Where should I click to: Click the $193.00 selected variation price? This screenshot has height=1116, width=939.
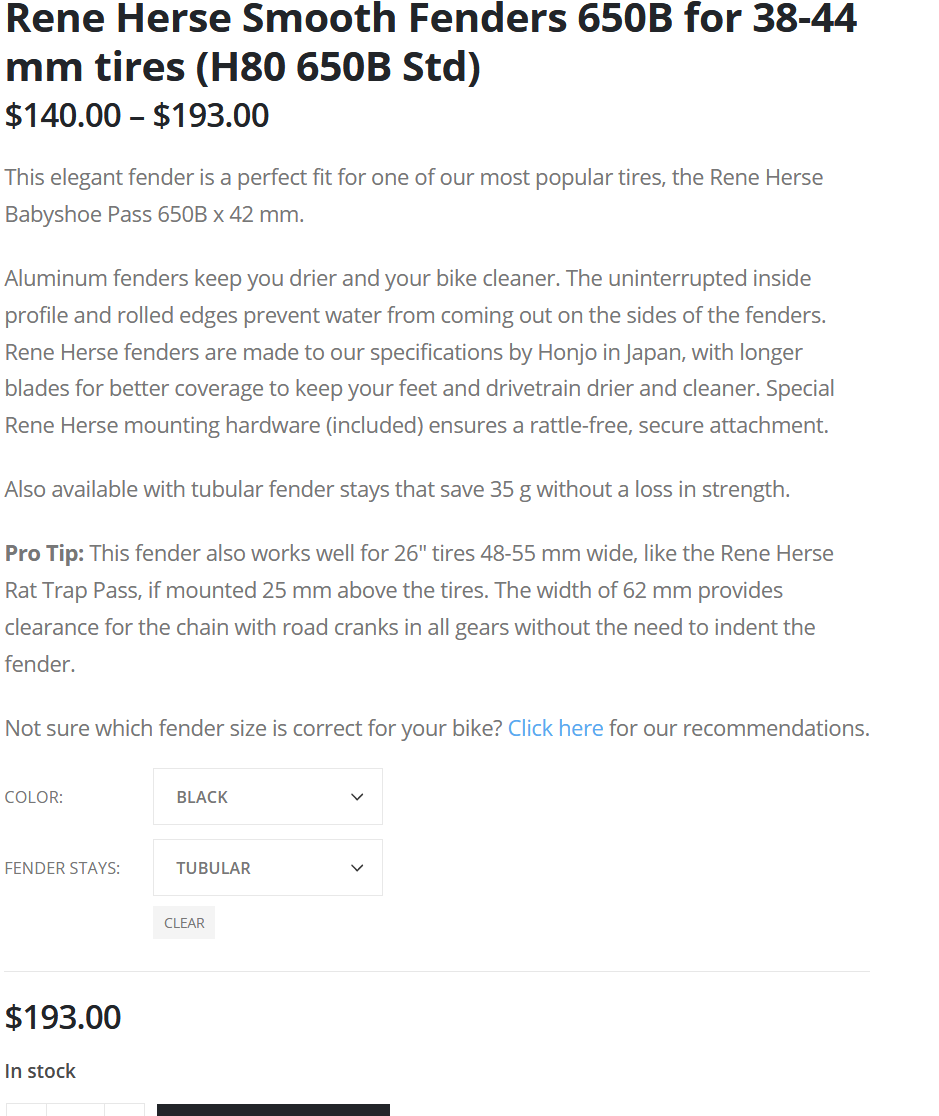coord(63,1017)
